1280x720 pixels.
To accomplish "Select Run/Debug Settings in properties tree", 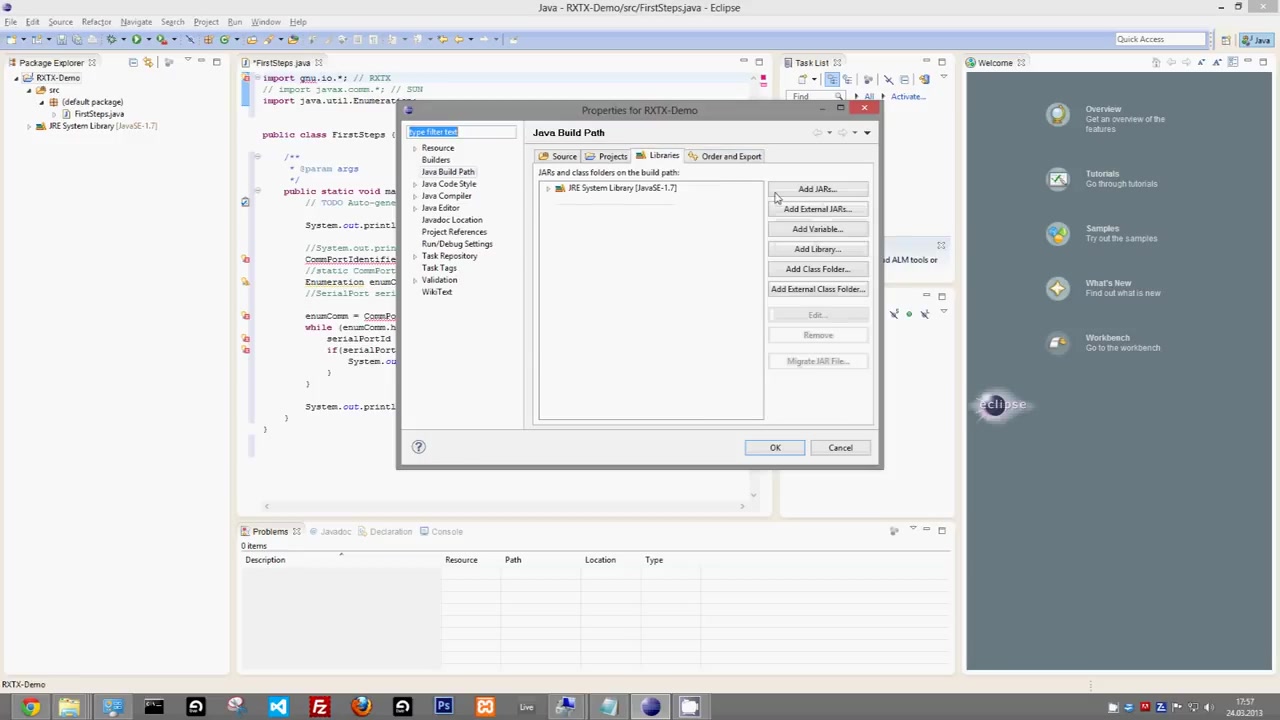I will click(457, 244).
